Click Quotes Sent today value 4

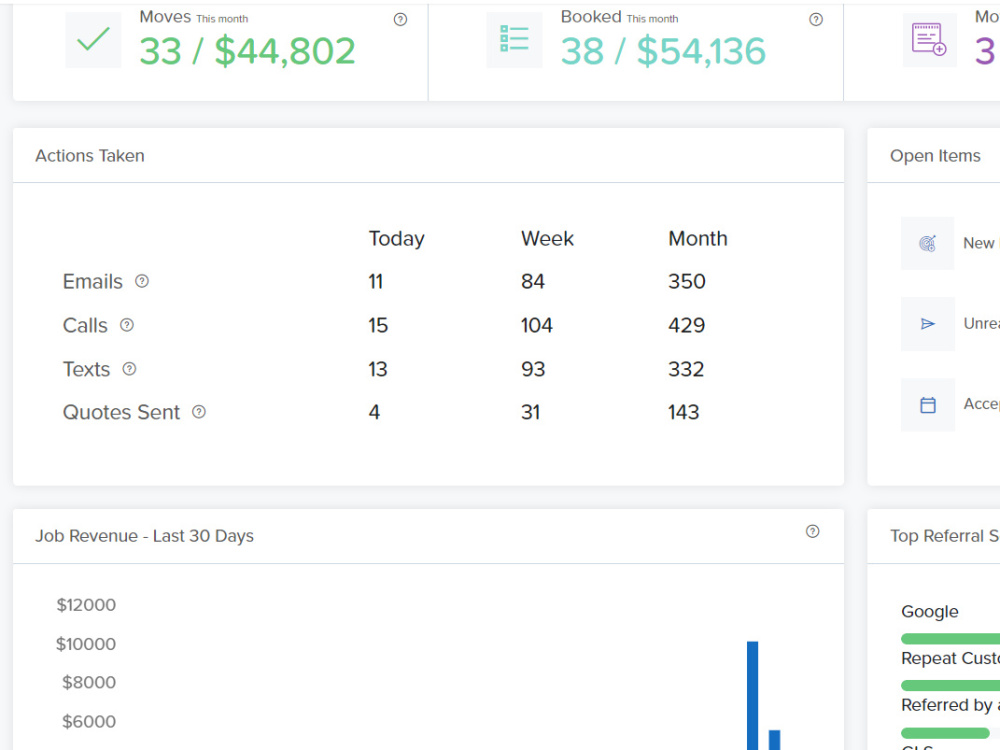[x=374, y=413]
